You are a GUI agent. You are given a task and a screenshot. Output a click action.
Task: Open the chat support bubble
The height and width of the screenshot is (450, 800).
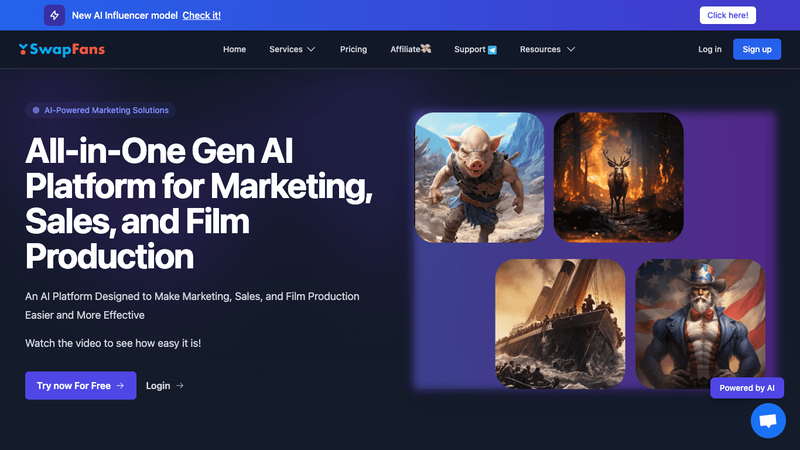[x=768, y=421]
